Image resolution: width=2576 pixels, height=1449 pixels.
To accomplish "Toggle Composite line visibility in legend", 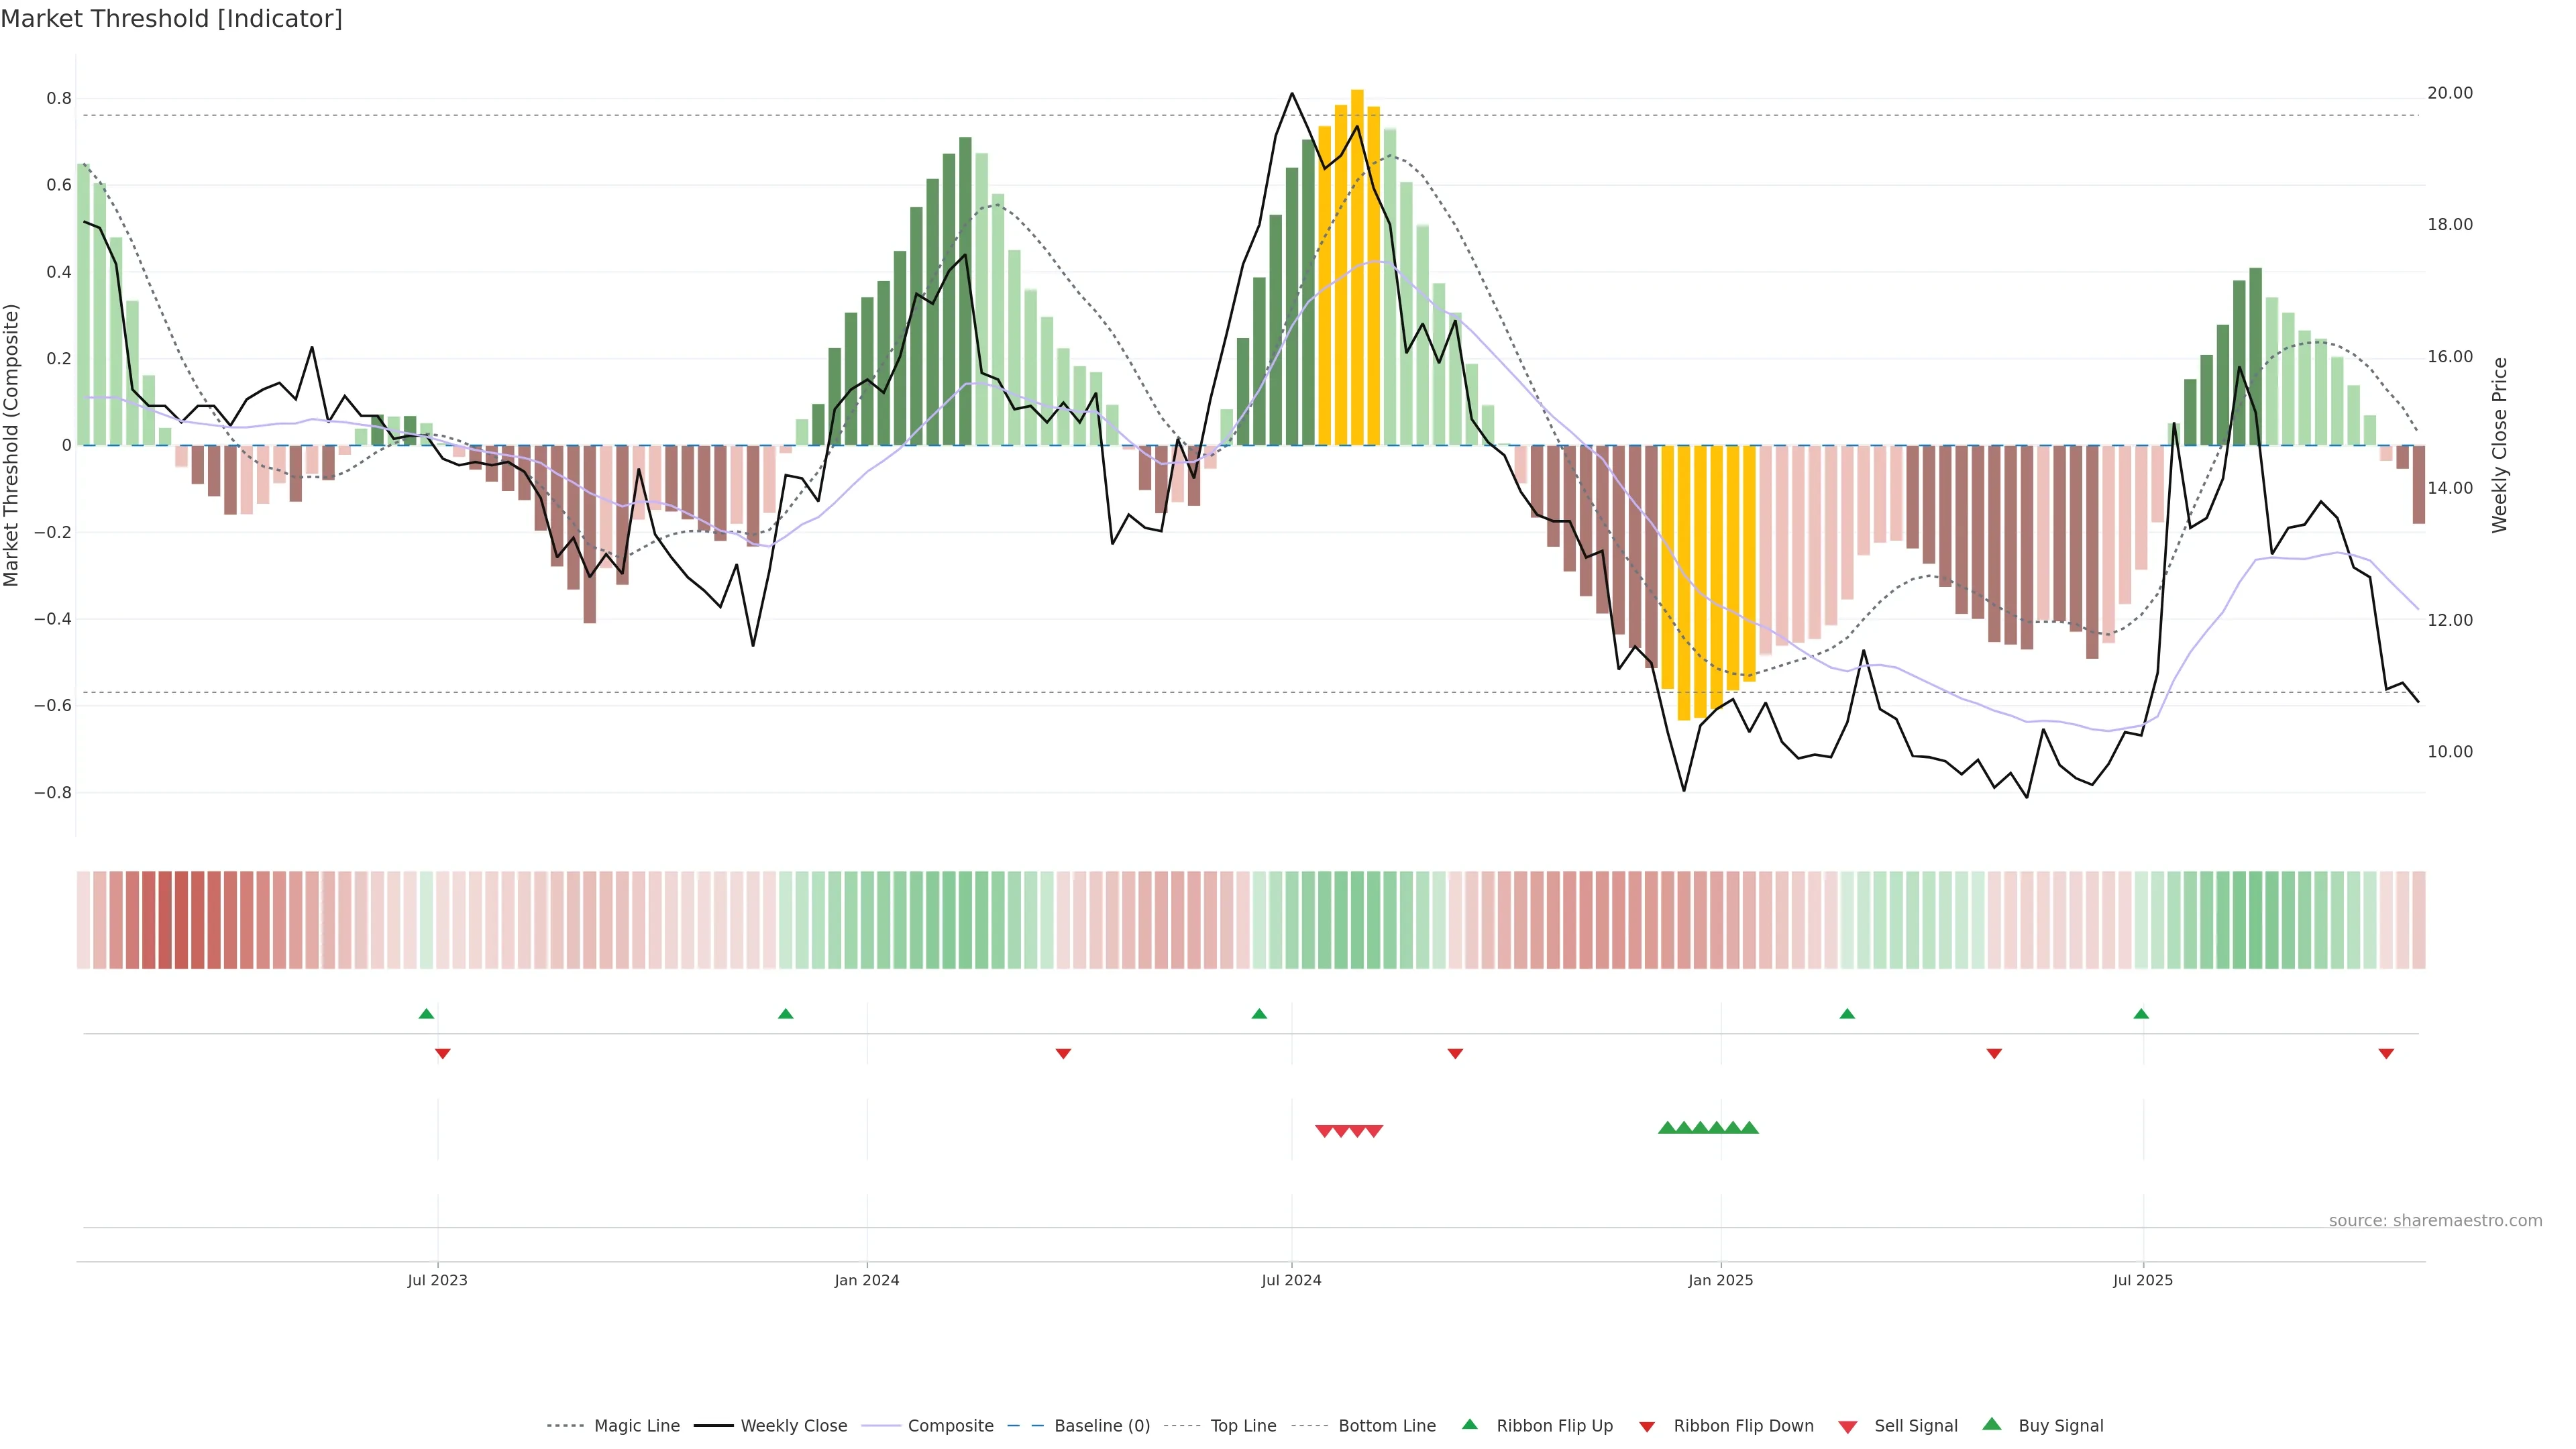I will (950, 1426).
